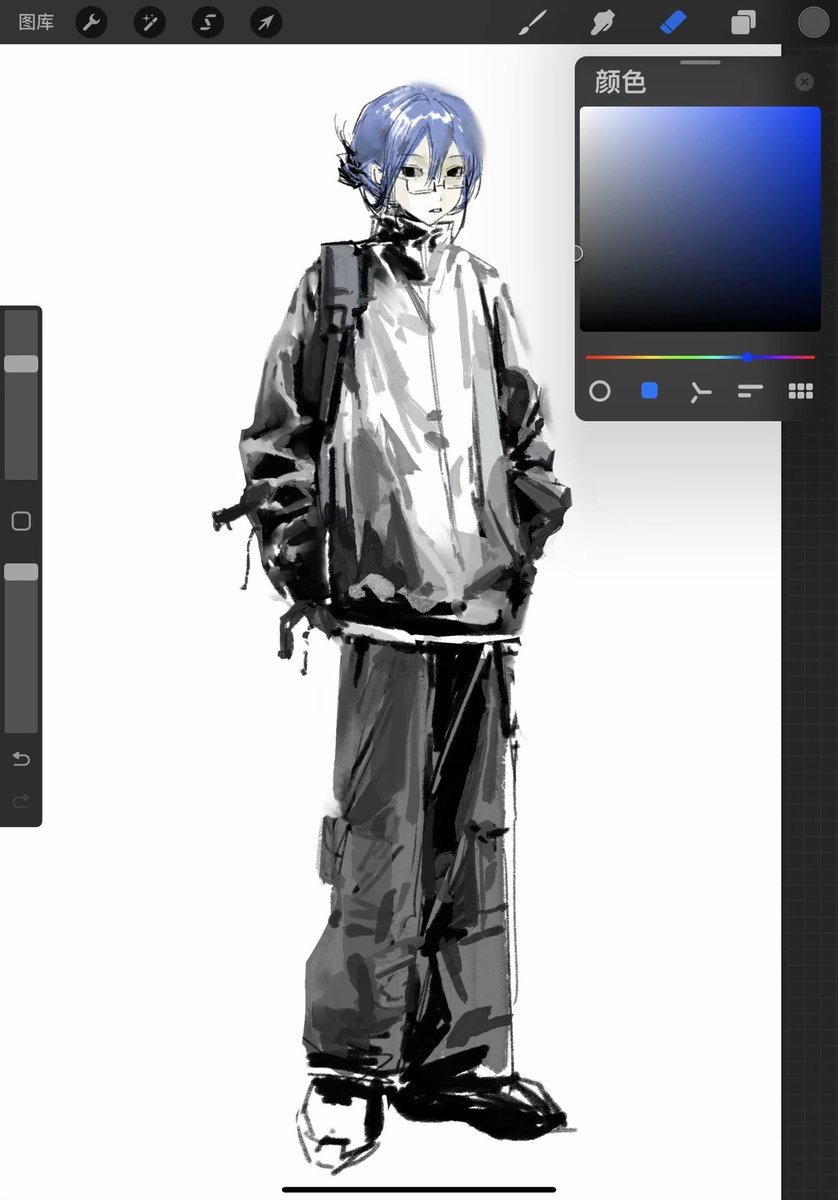Close the 颜色 color panel

coord(804,82)
